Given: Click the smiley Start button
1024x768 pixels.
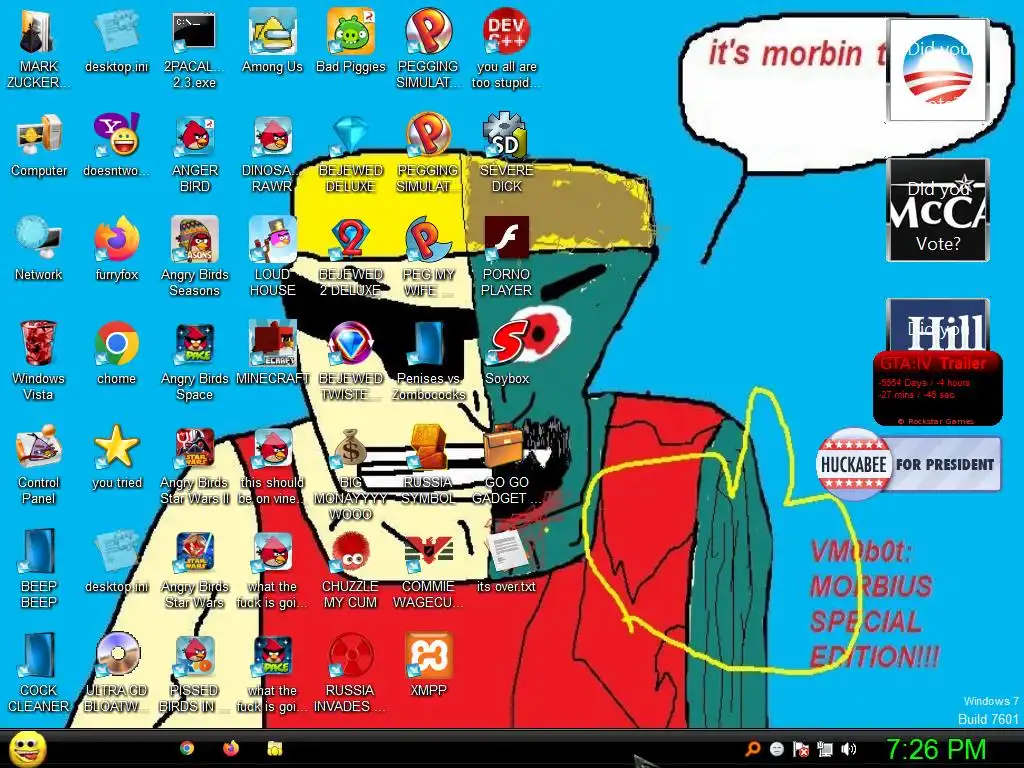Looking at the screenshot, I should tap(27, 749).
